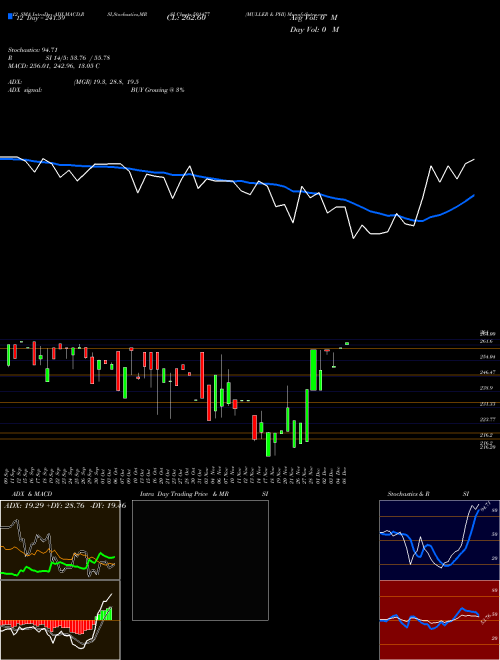The width and height of the screenshot is (500, 660).
Task: Click the '(MGR) 19.3, 28.8, 19.5' ADX values
Action: coord(106,82)
